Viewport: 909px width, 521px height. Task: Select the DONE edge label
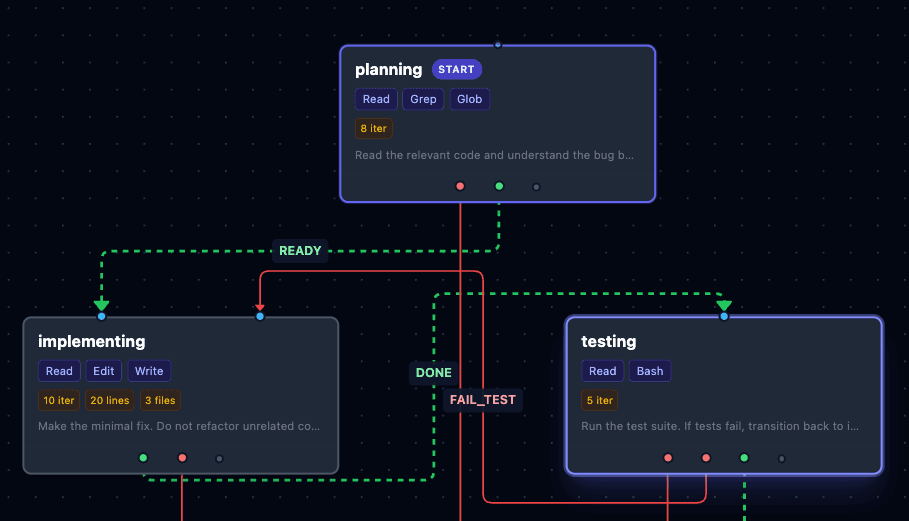coord(434,373)
